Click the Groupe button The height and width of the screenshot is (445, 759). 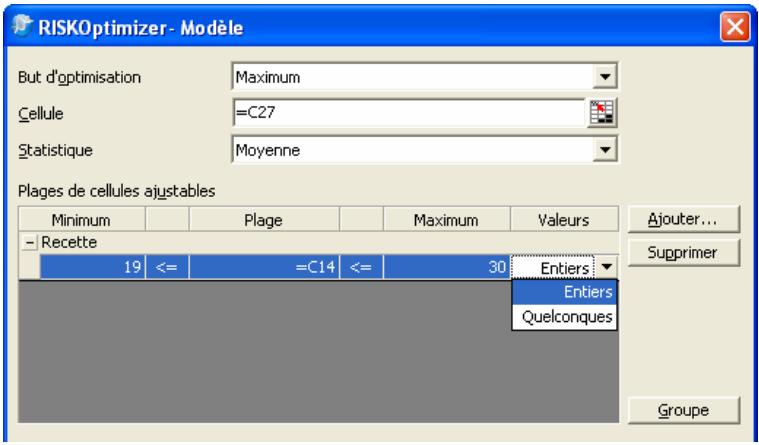click(683, 410)
